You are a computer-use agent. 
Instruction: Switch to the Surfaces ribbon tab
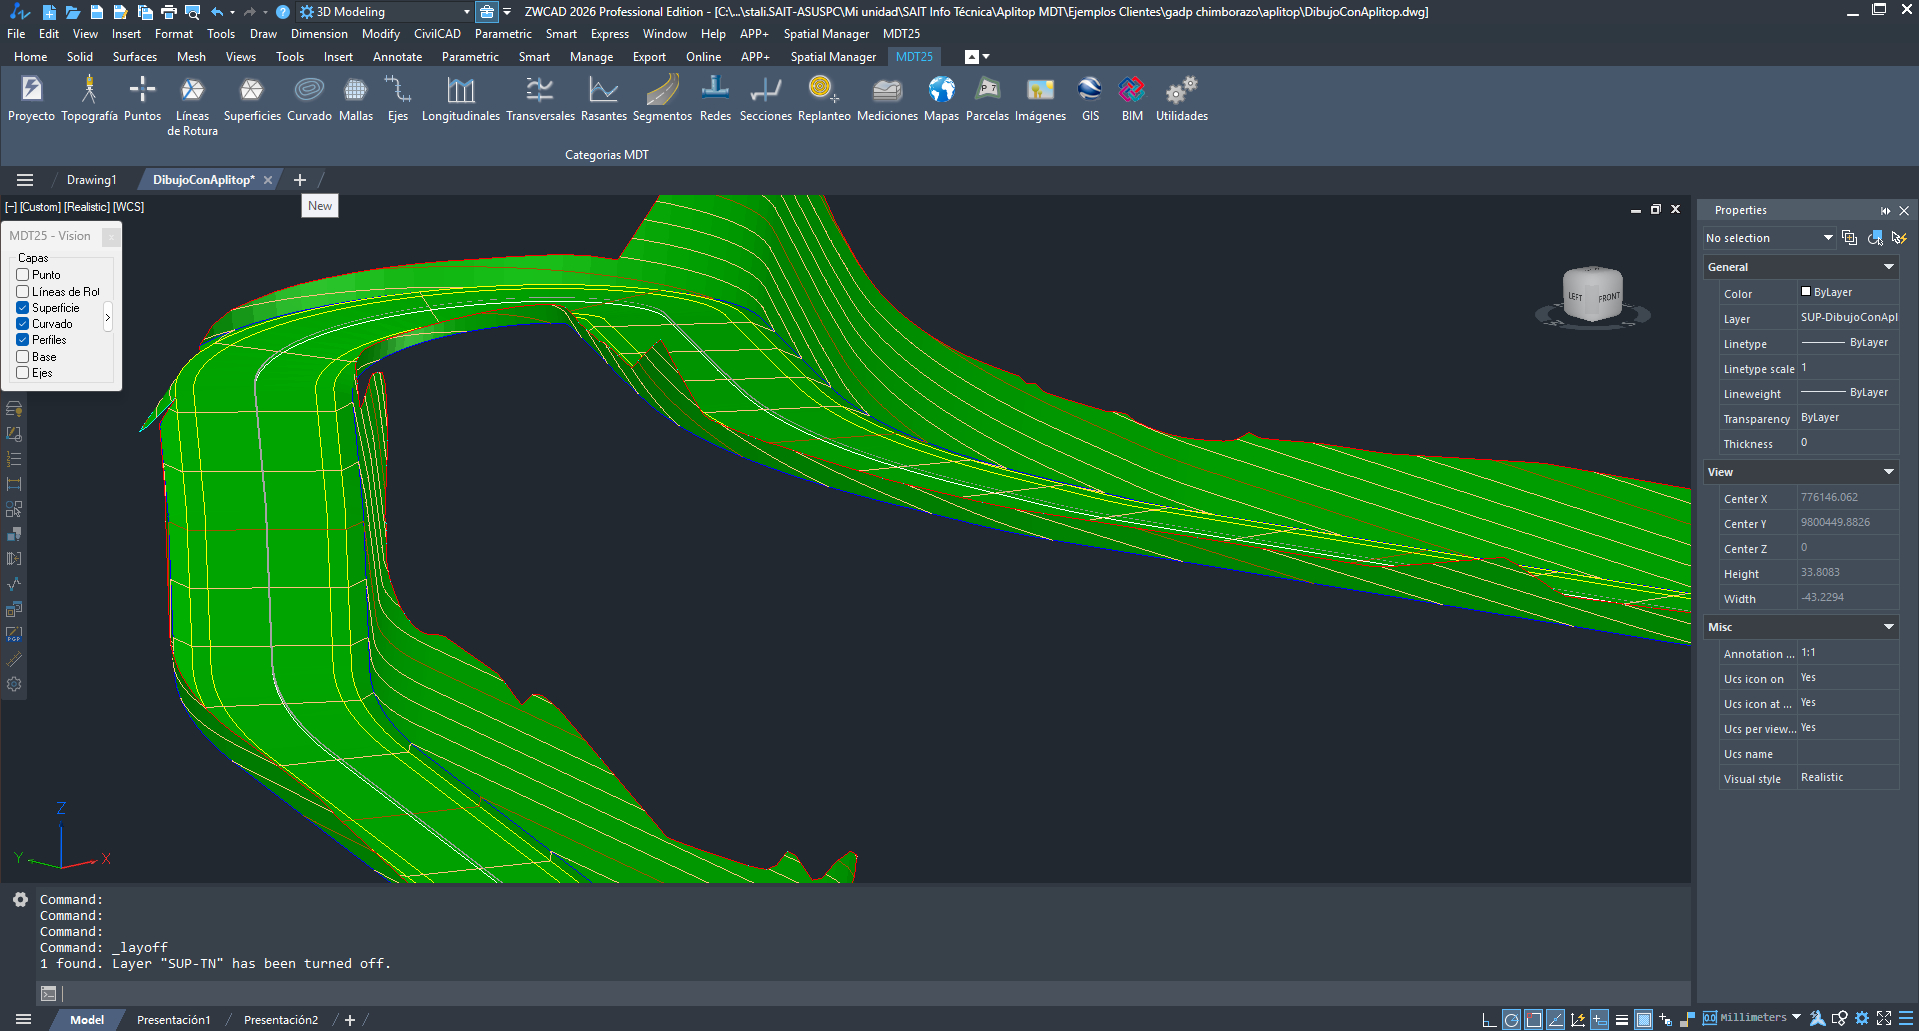coord(135,57)
